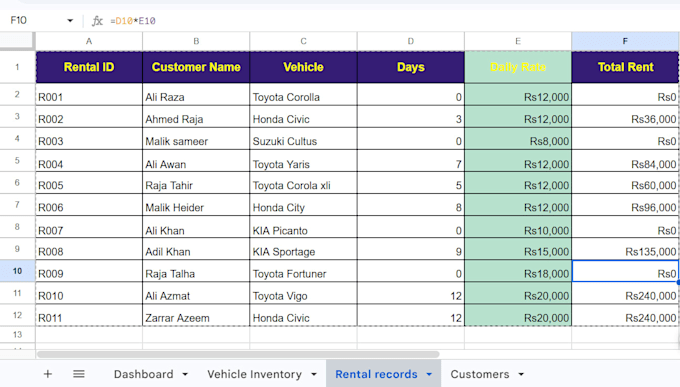The image size is (680, 387).
Task: Select the Rs36,000 total rent cell
Action: click(x=625, y=117)
